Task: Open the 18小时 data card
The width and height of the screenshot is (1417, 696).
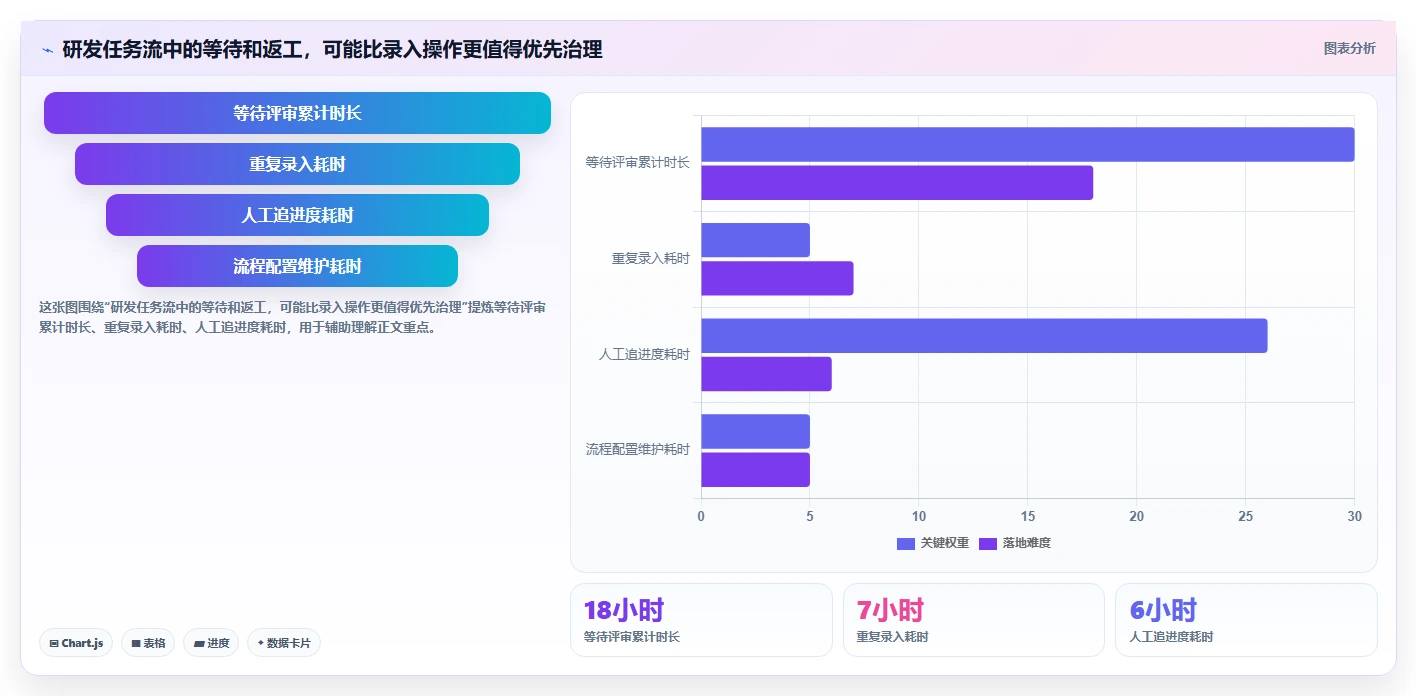Action: point(701,620)
